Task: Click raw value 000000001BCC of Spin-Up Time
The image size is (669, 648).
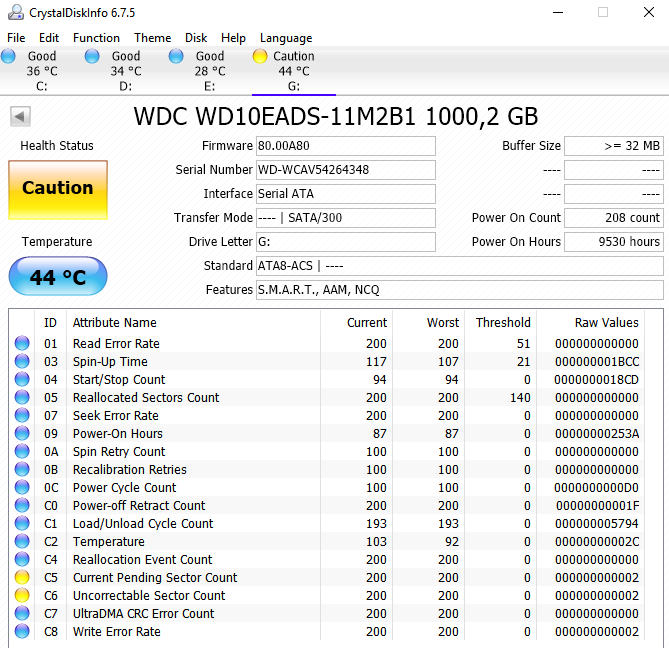Action: [x=597, y=362]
